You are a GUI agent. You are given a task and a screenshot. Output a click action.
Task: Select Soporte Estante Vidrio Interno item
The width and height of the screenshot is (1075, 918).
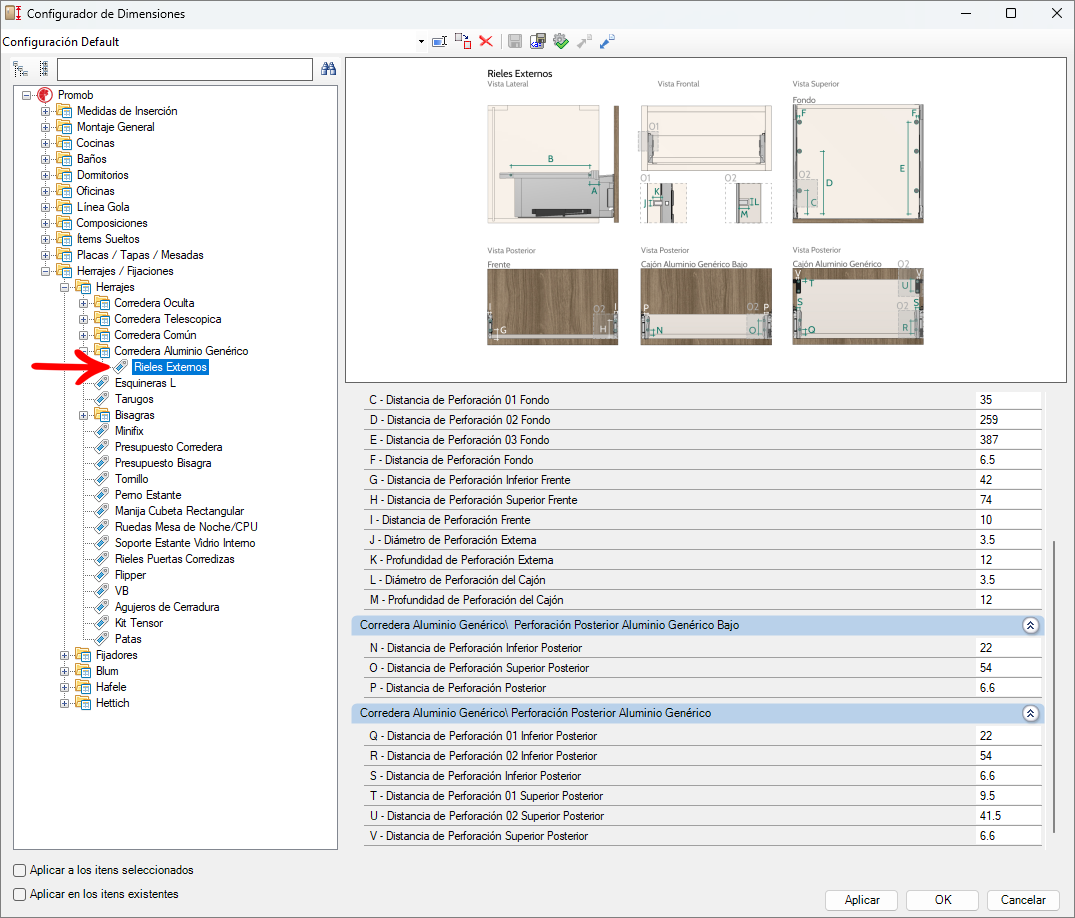(x=185, y=542)
